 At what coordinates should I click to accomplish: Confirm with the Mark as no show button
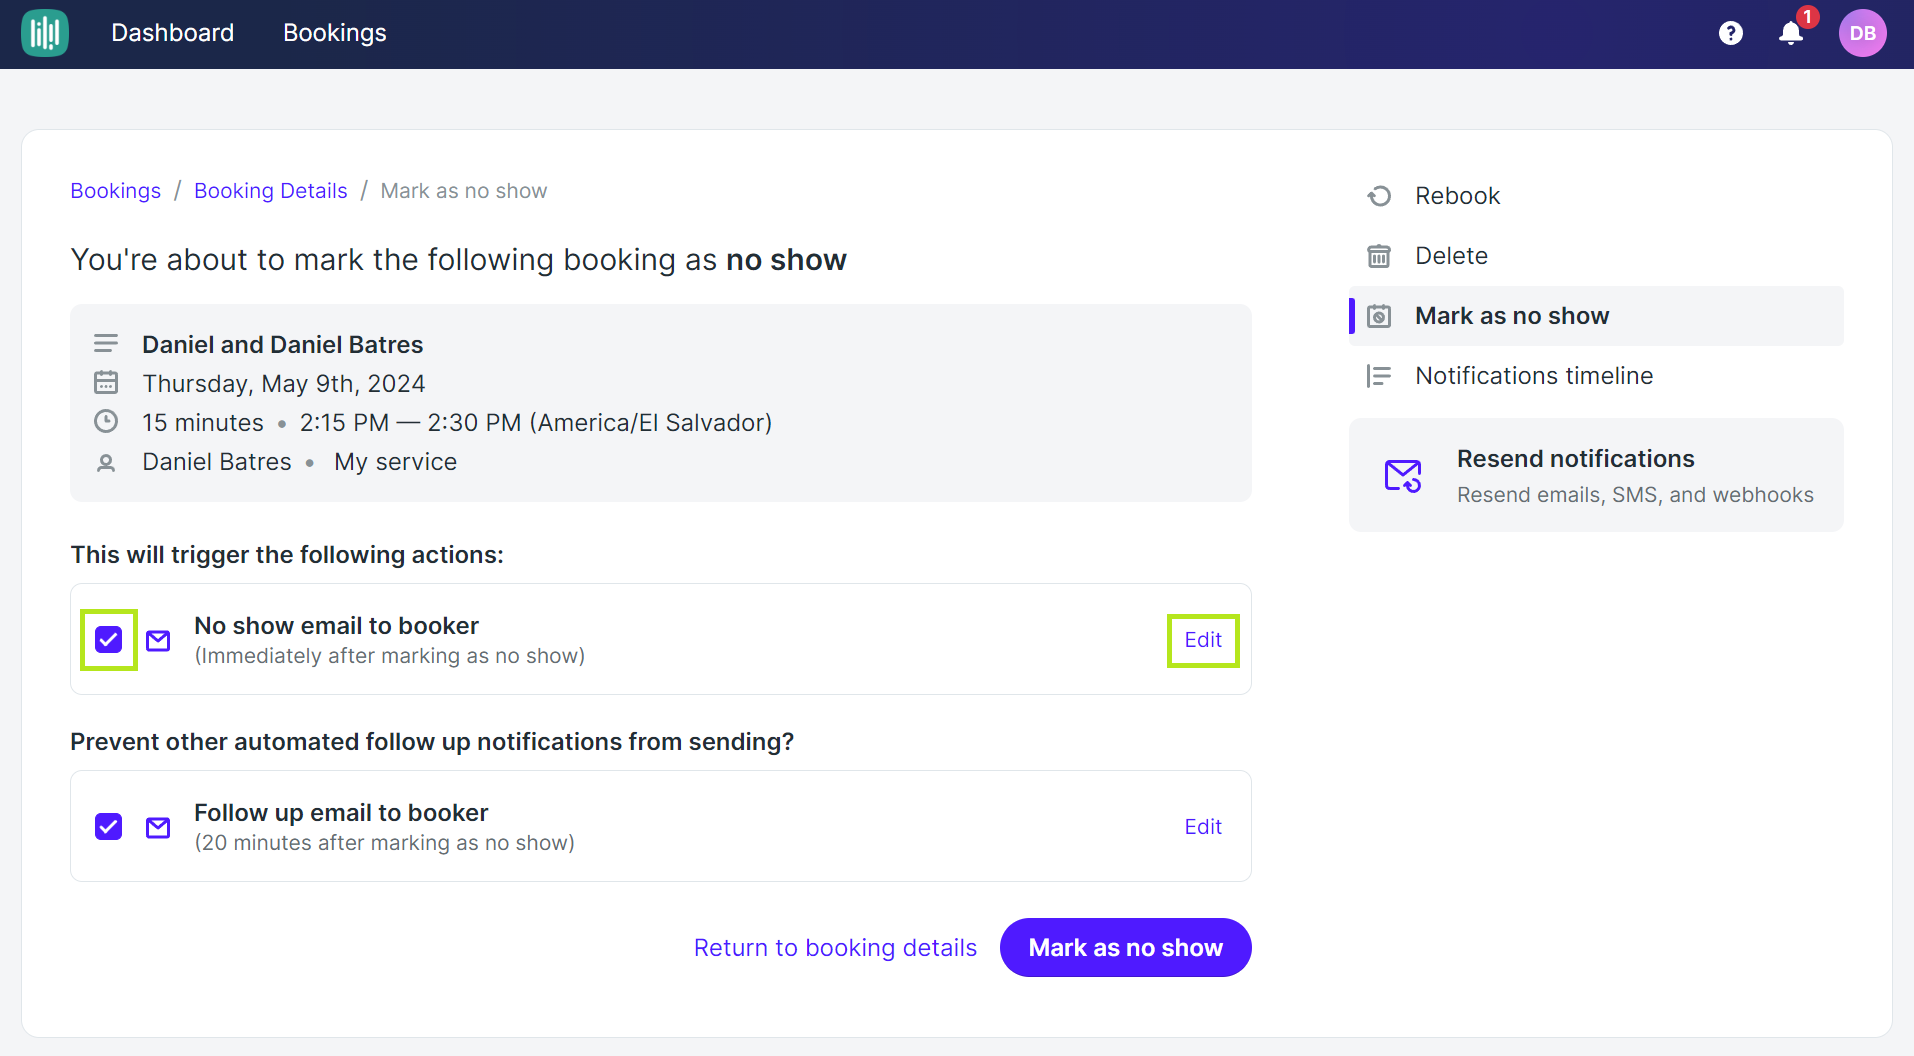pos(1126,948)
